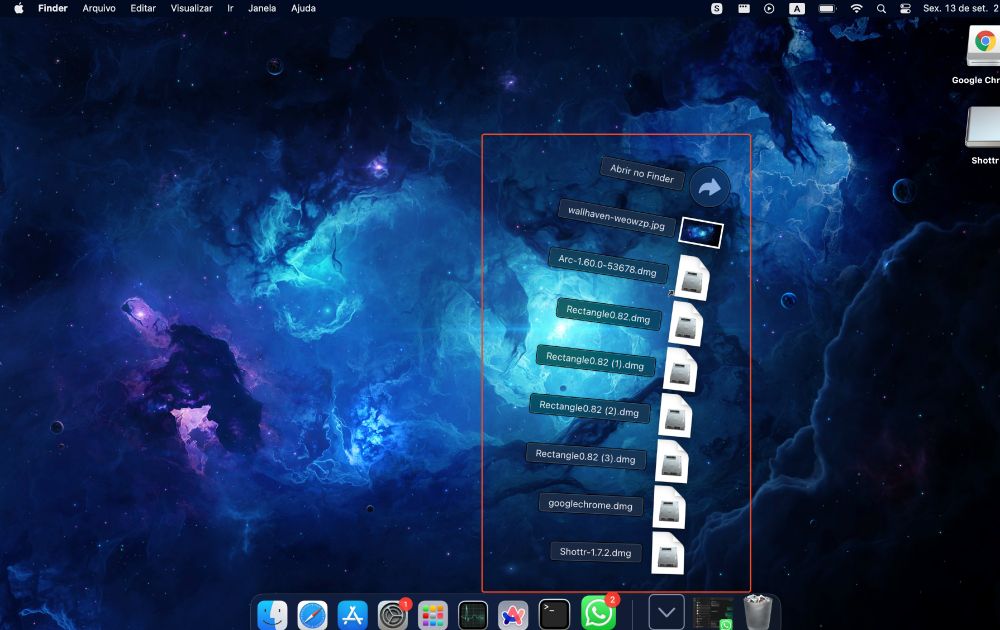Launch the Arc browser from the Dock
This screenshot has height=630, width=1000.
click(513, 615)
